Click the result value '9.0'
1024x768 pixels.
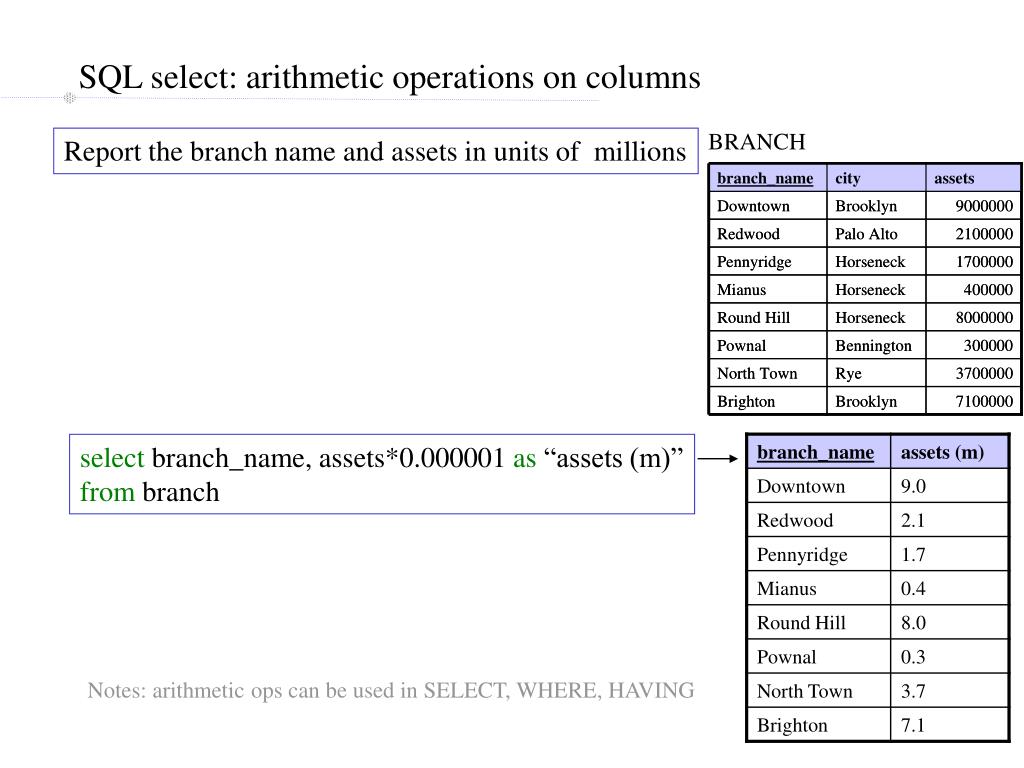click(913, 487)
